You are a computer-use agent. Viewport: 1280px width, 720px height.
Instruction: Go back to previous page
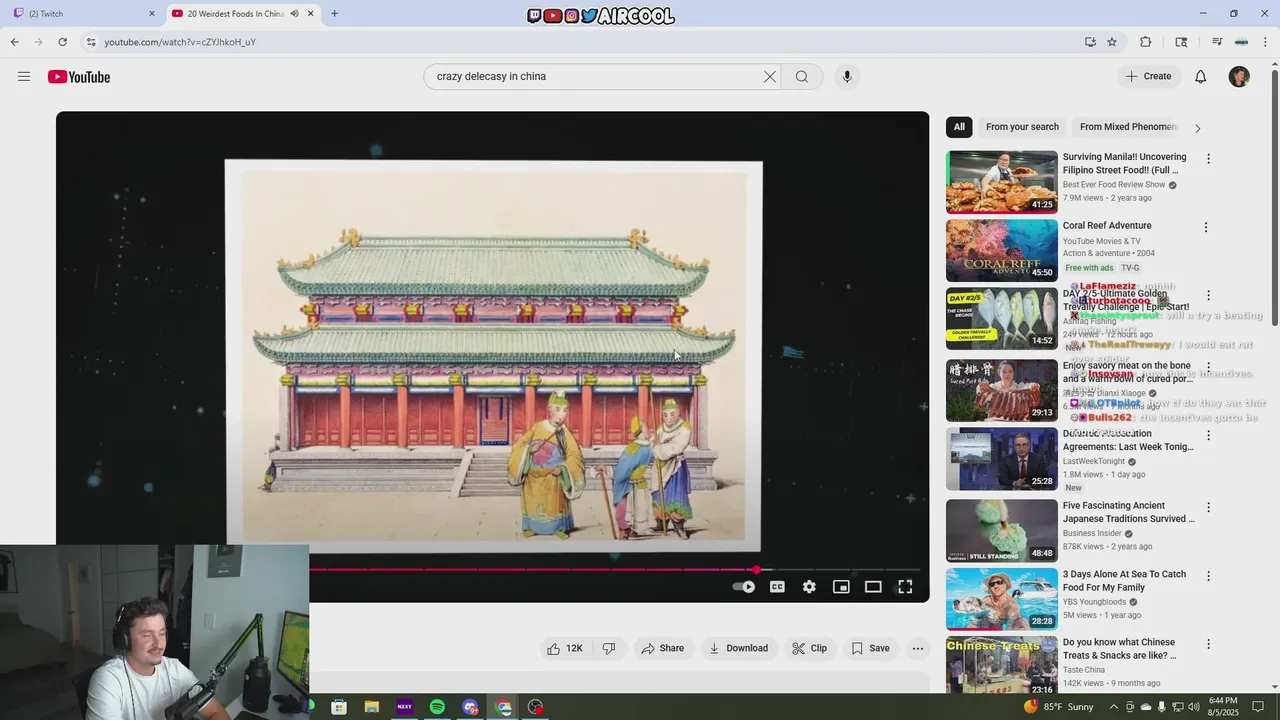(14, 42)
